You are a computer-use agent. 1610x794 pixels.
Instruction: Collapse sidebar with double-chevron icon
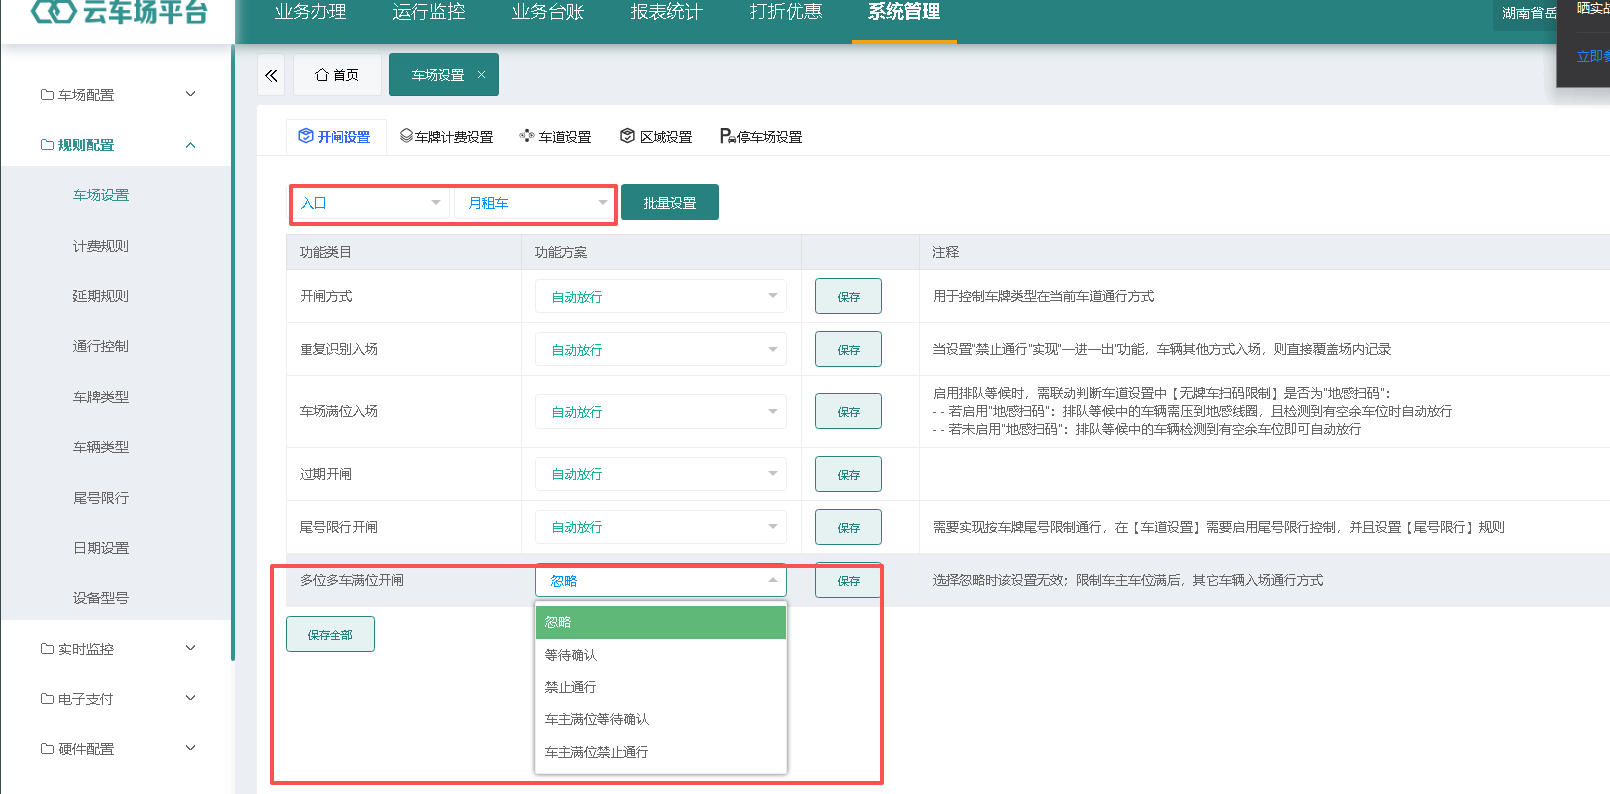tap(271, 75)
